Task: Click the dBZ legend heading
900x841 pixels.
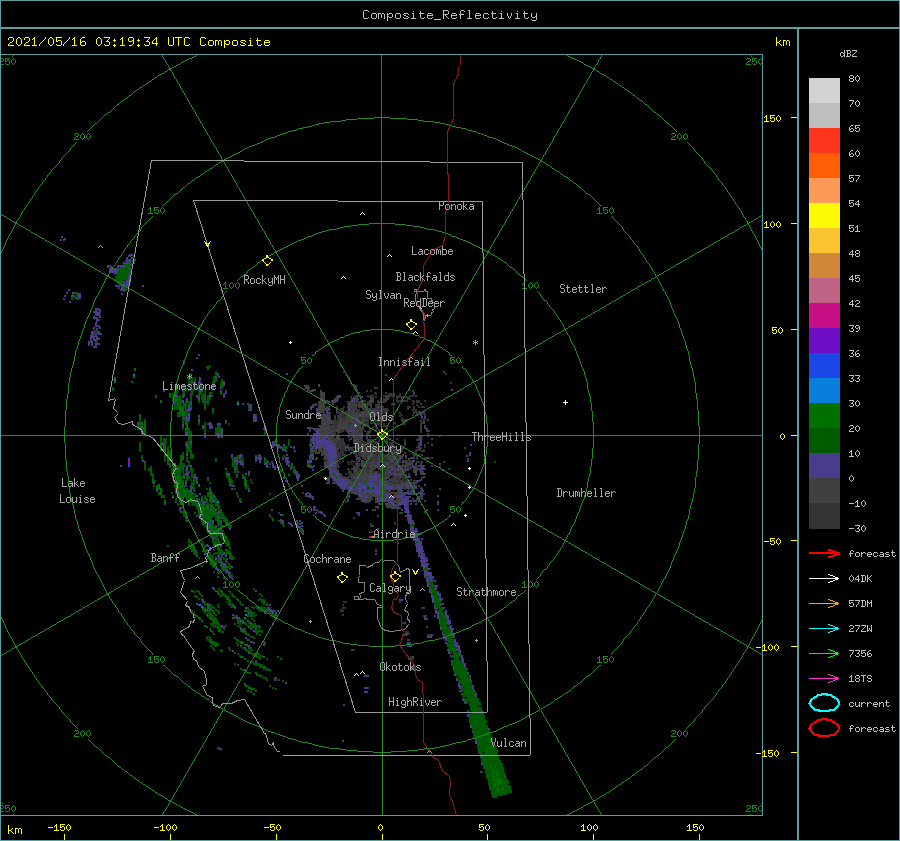Action: pos(848,53)
